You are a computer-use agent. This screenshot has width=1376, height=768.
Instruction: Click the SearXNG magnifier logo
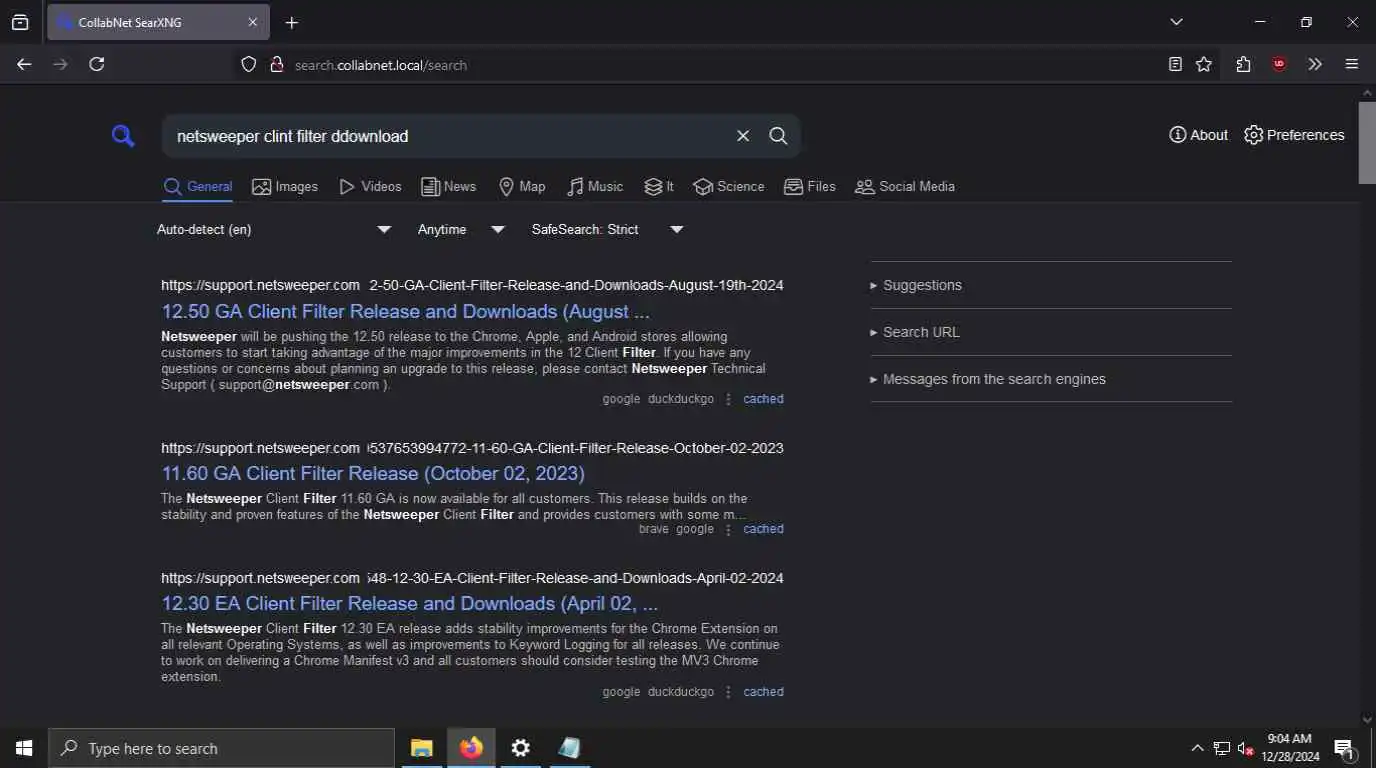coord(123,136)
